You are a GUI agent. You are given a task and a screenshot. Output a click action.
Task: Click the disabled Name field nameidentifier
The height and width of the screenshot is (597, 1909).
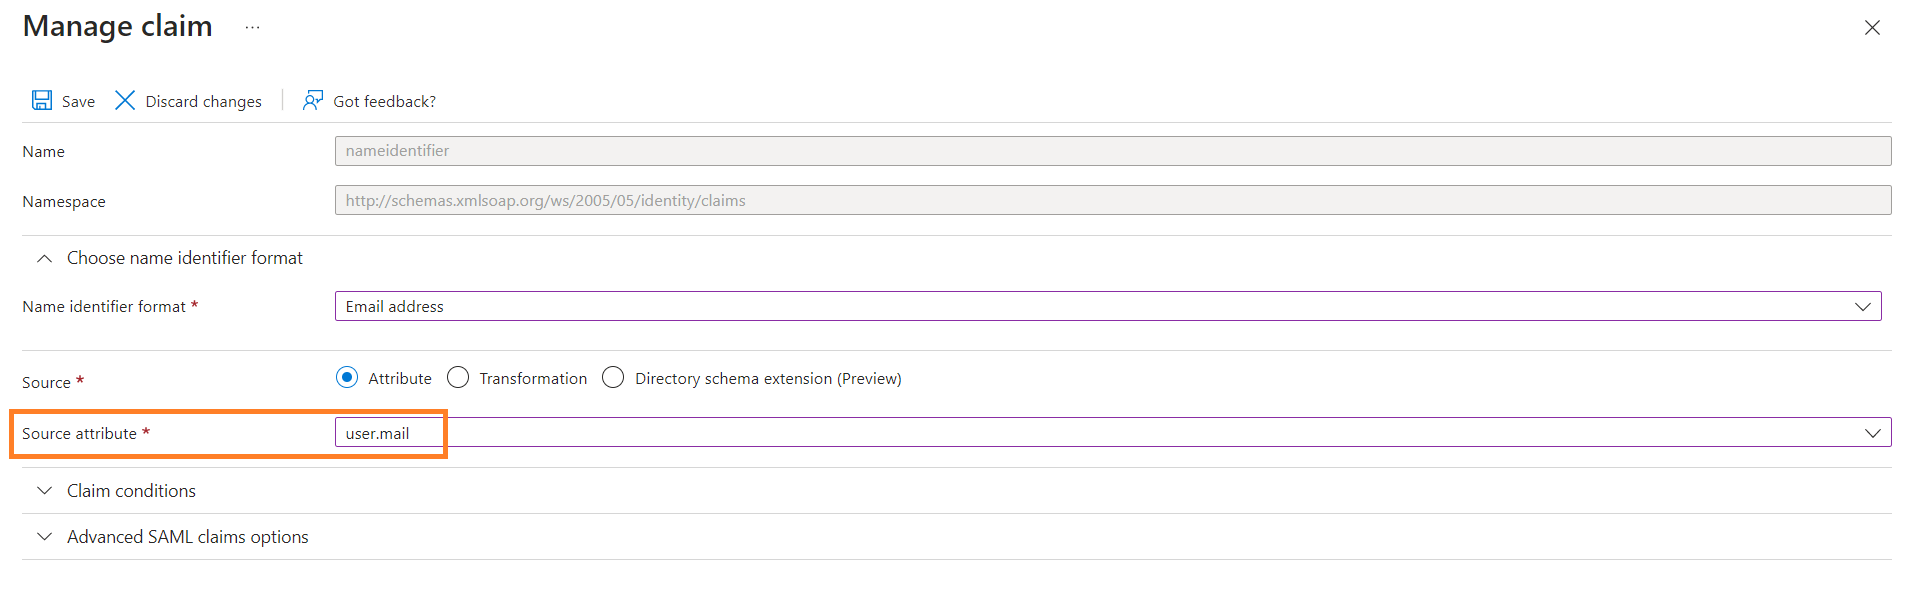click(1113, 151)
